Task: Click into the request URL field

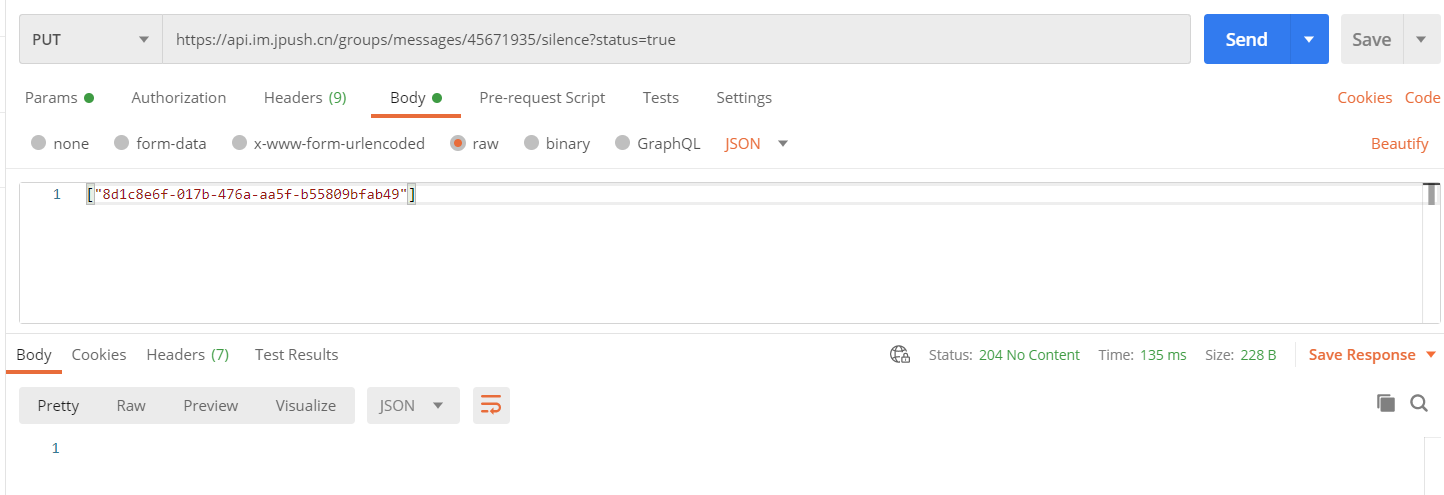Action: 676,39
